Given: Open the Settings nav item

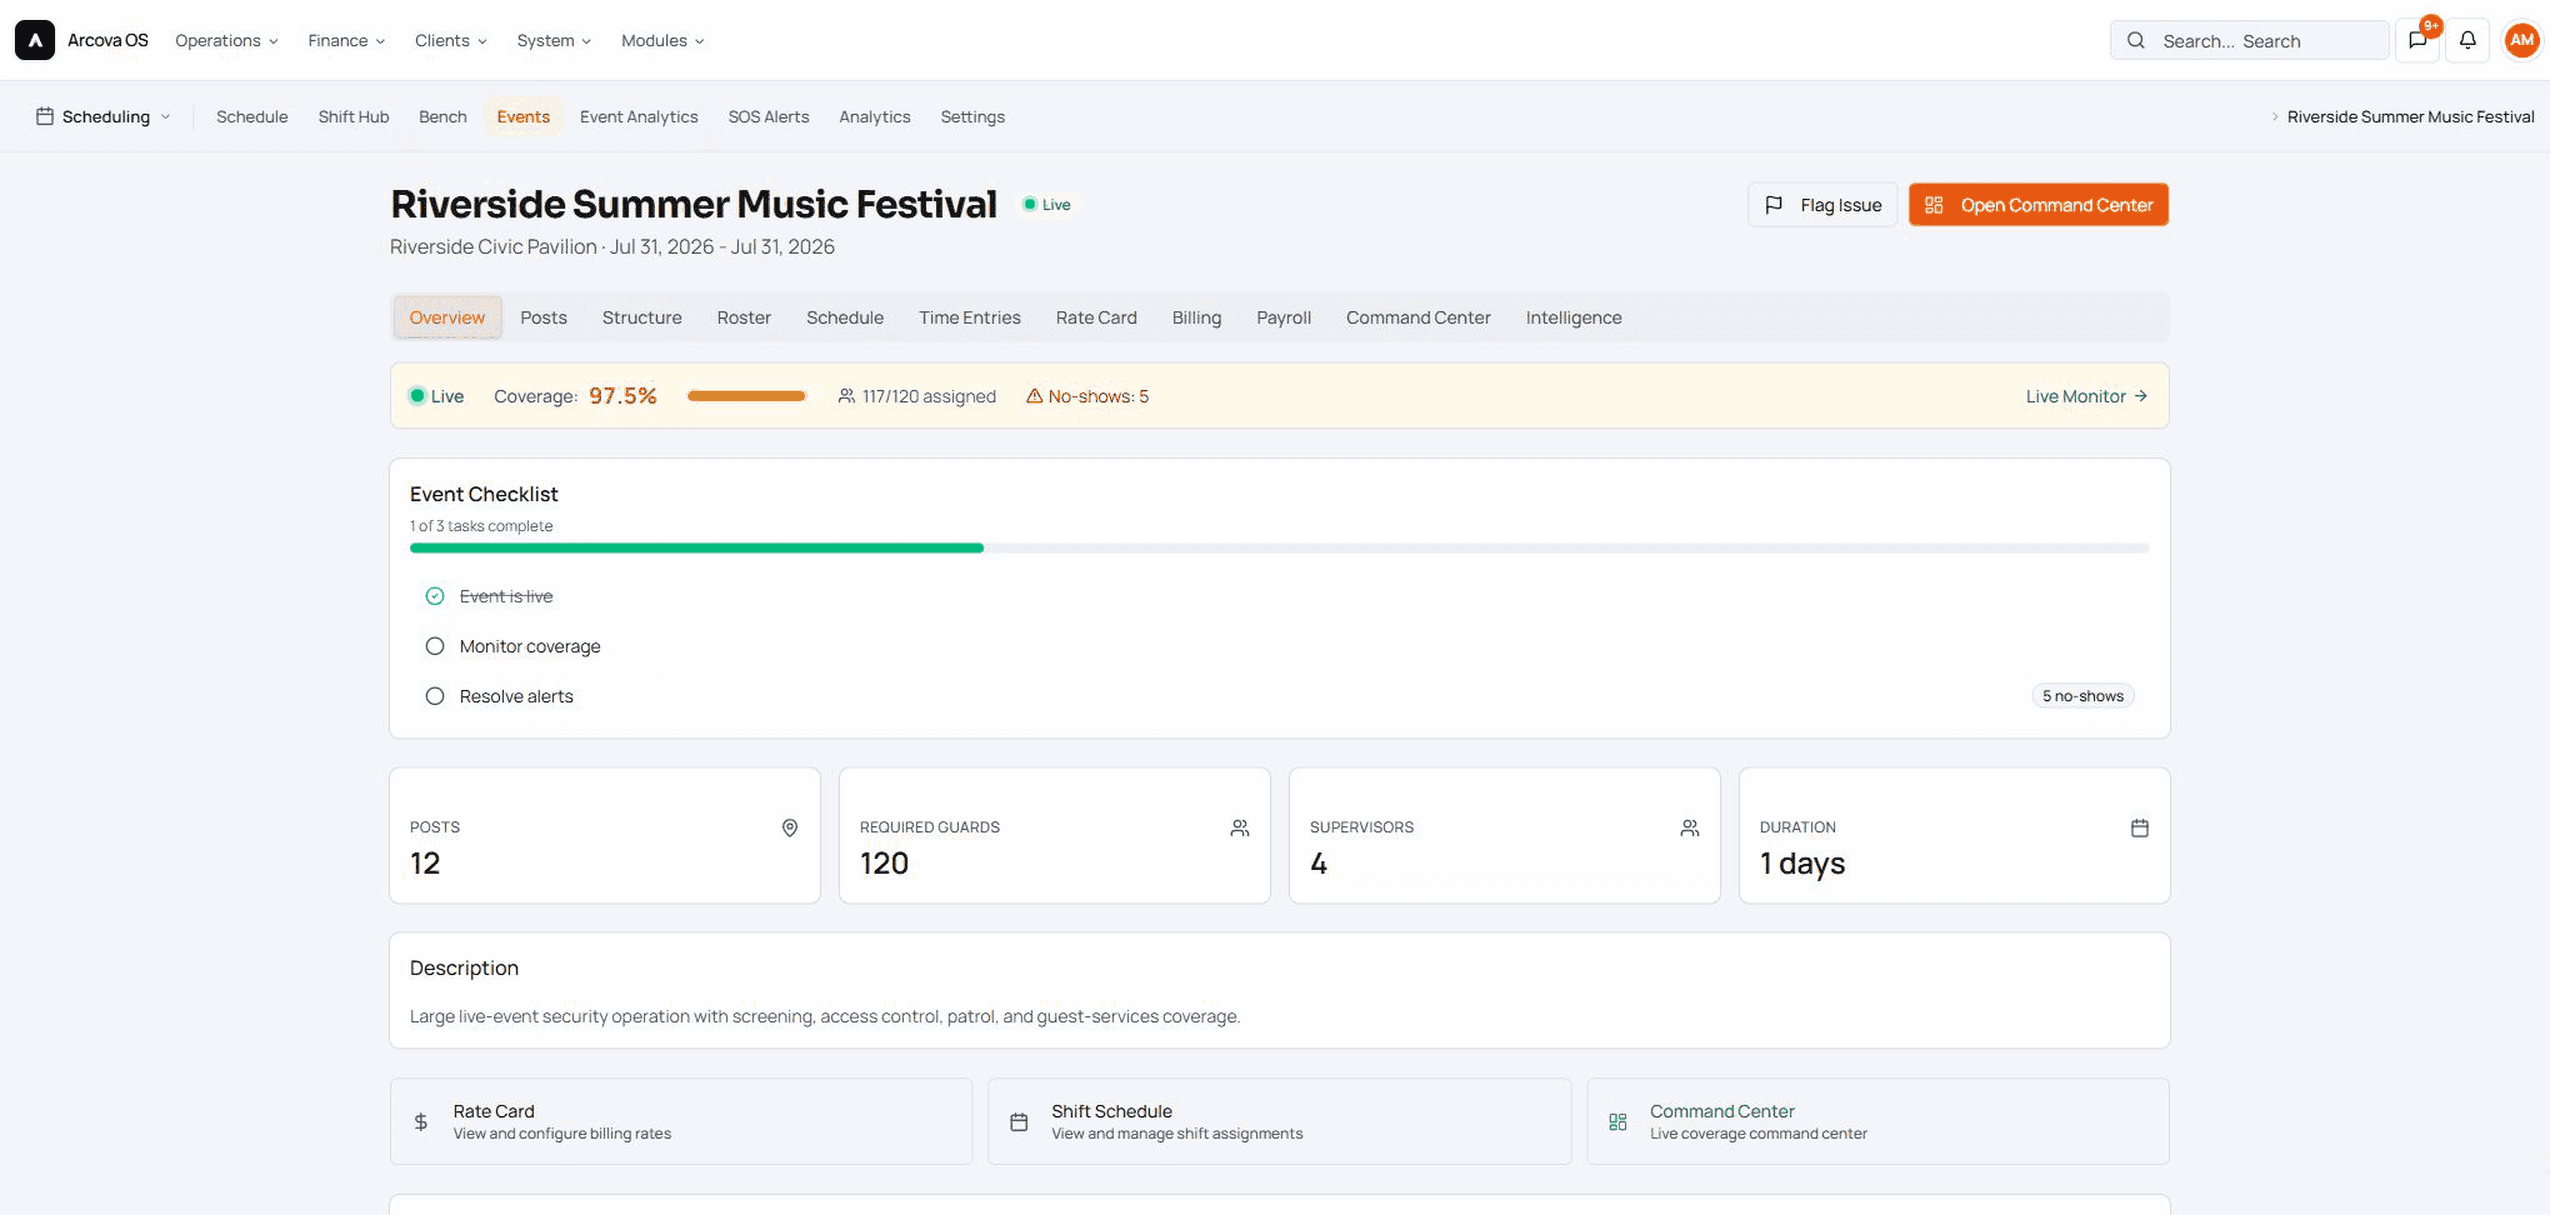Looking at the screenshot, I should click(x=972, y=116).
